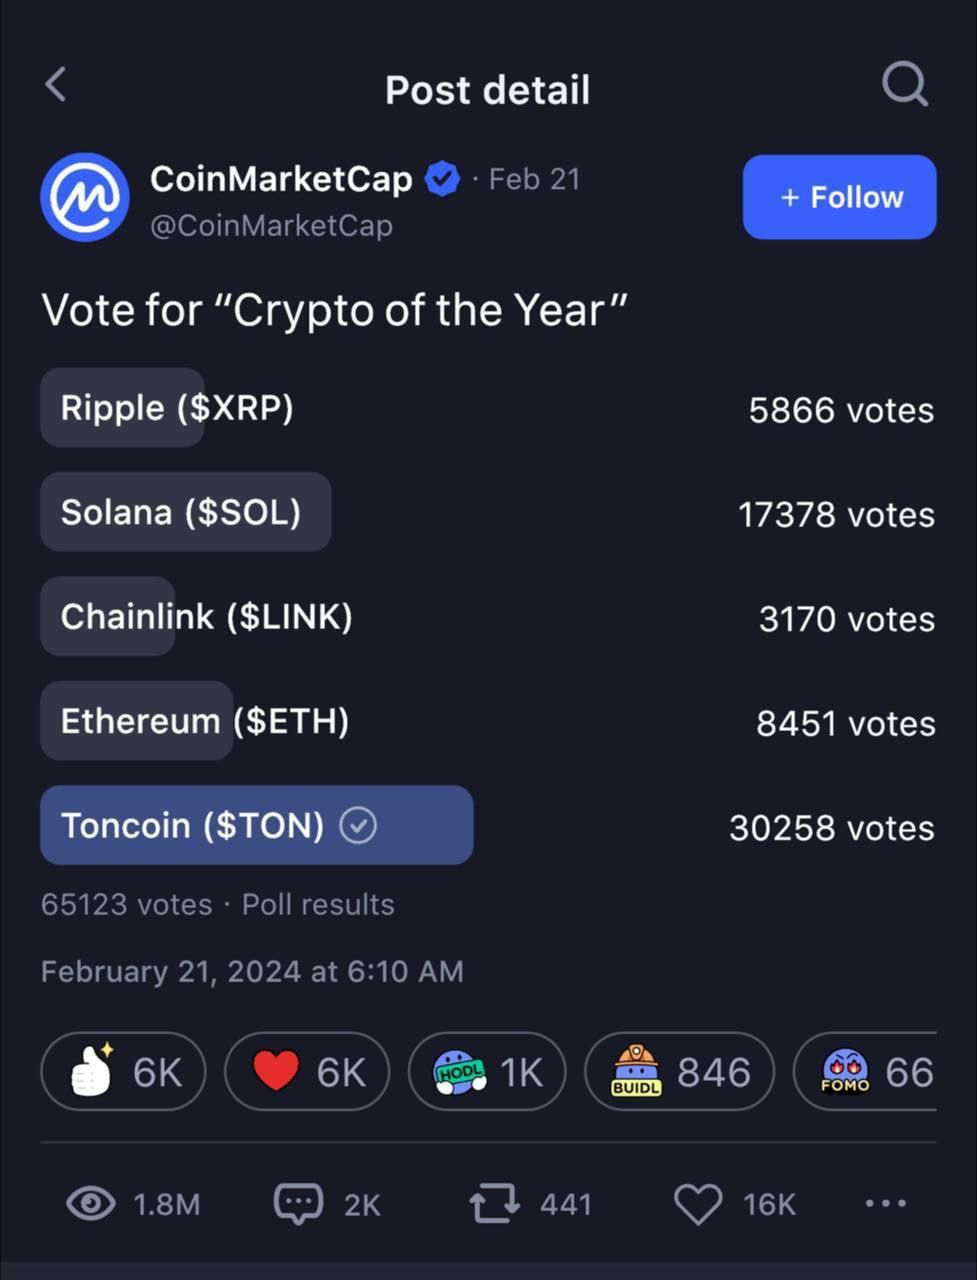Viewport: 977px width, 1280px height.
Task: Open the comments bubble showing 2K
Action: click(299, 1204)
